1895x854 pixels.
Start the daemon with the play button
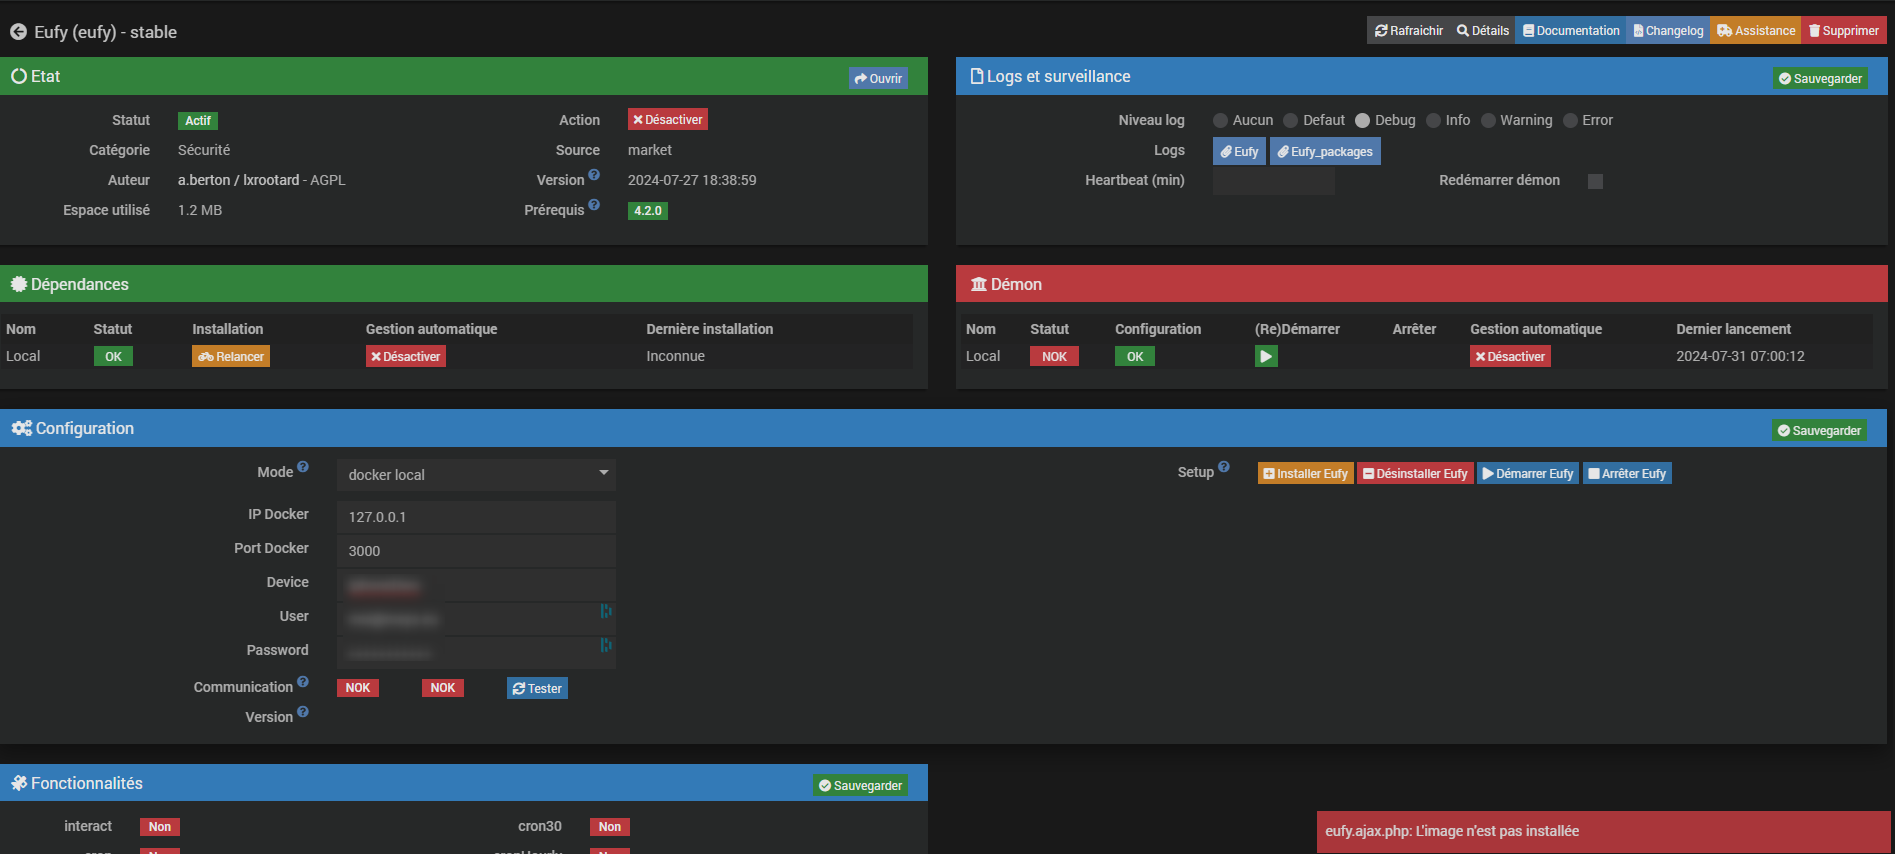[1266, 356]
